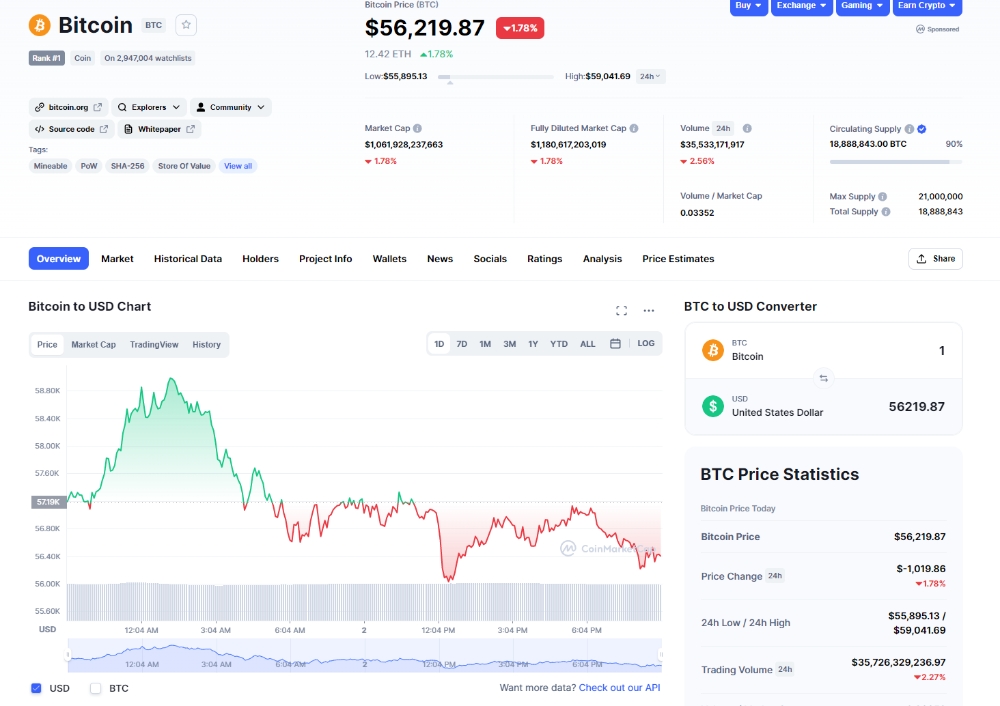Switch chart to History view
Viewport: 1000px width, 706px height.
207,344
